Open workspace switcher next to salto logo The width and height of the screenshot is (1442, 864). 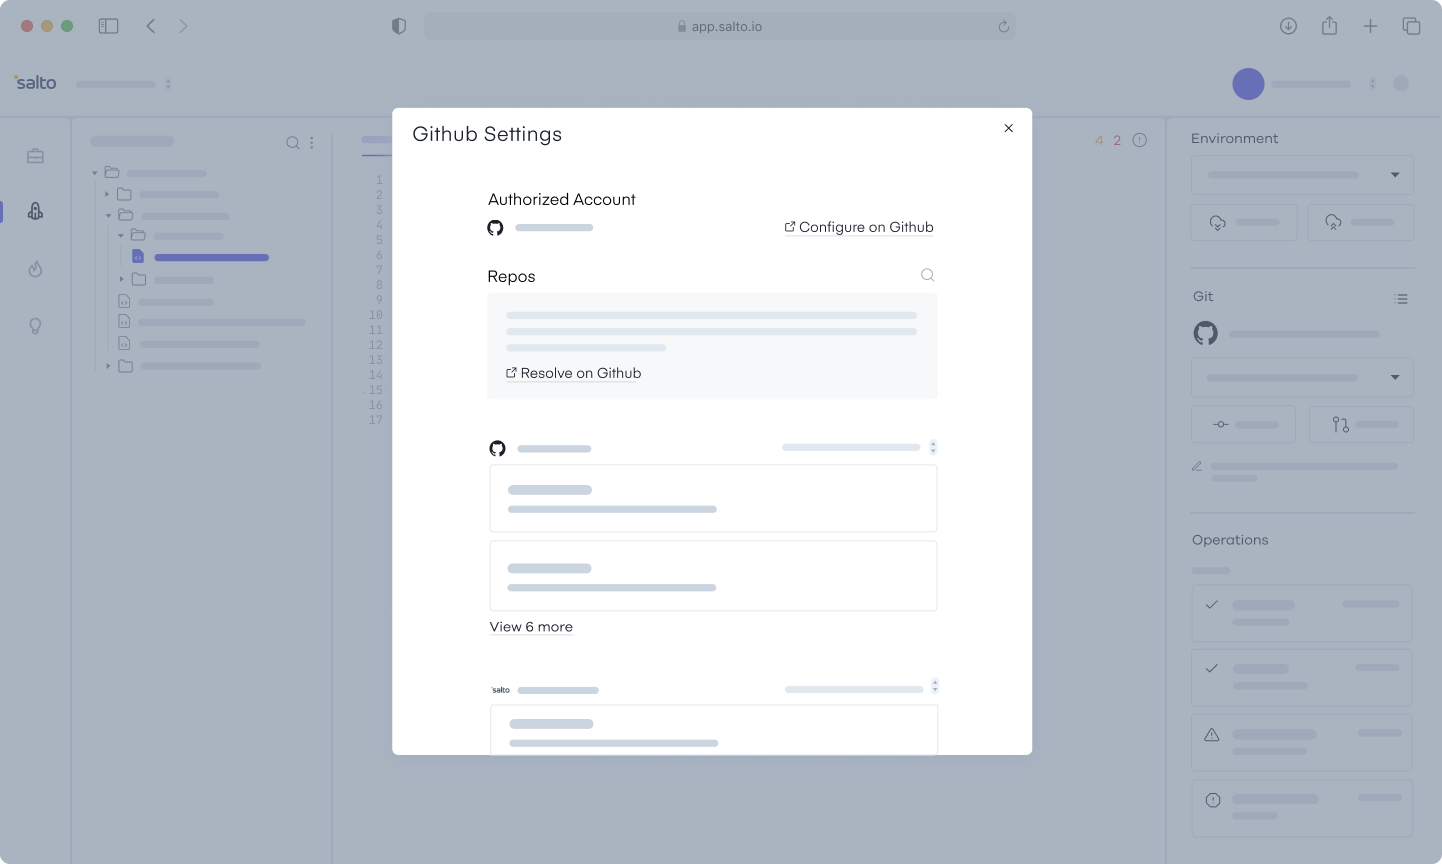pyautogui.click(x=168, y=84)
